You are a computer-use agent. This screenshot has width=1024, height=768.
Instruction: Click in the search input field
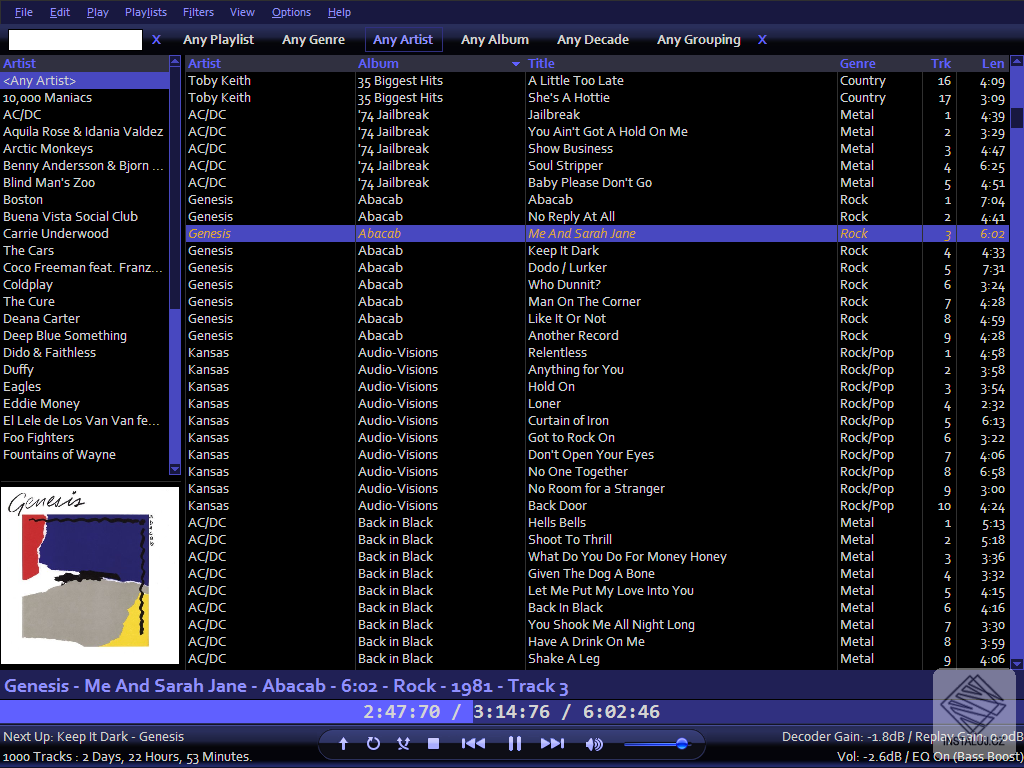(75, 40)
